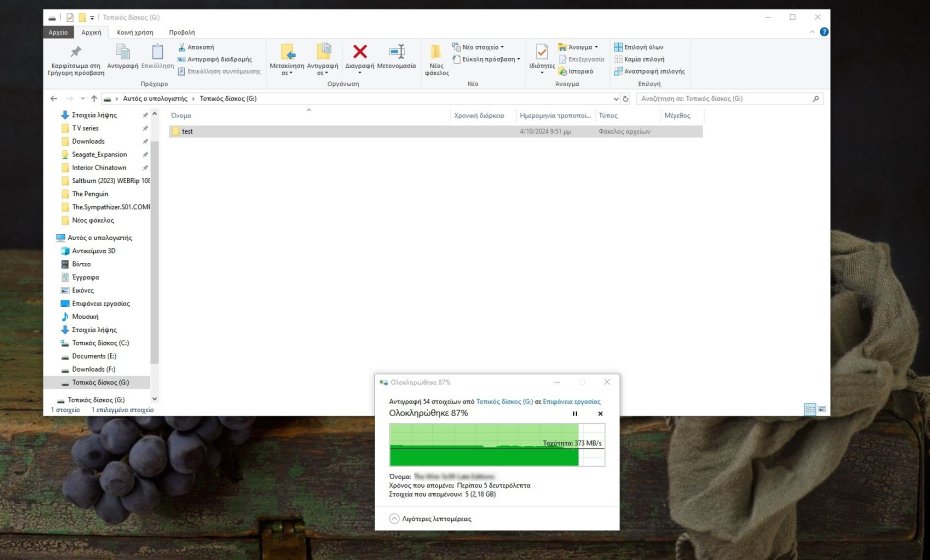Click the Ιστορικό history button
930x560 pixels.
[575, 71]
